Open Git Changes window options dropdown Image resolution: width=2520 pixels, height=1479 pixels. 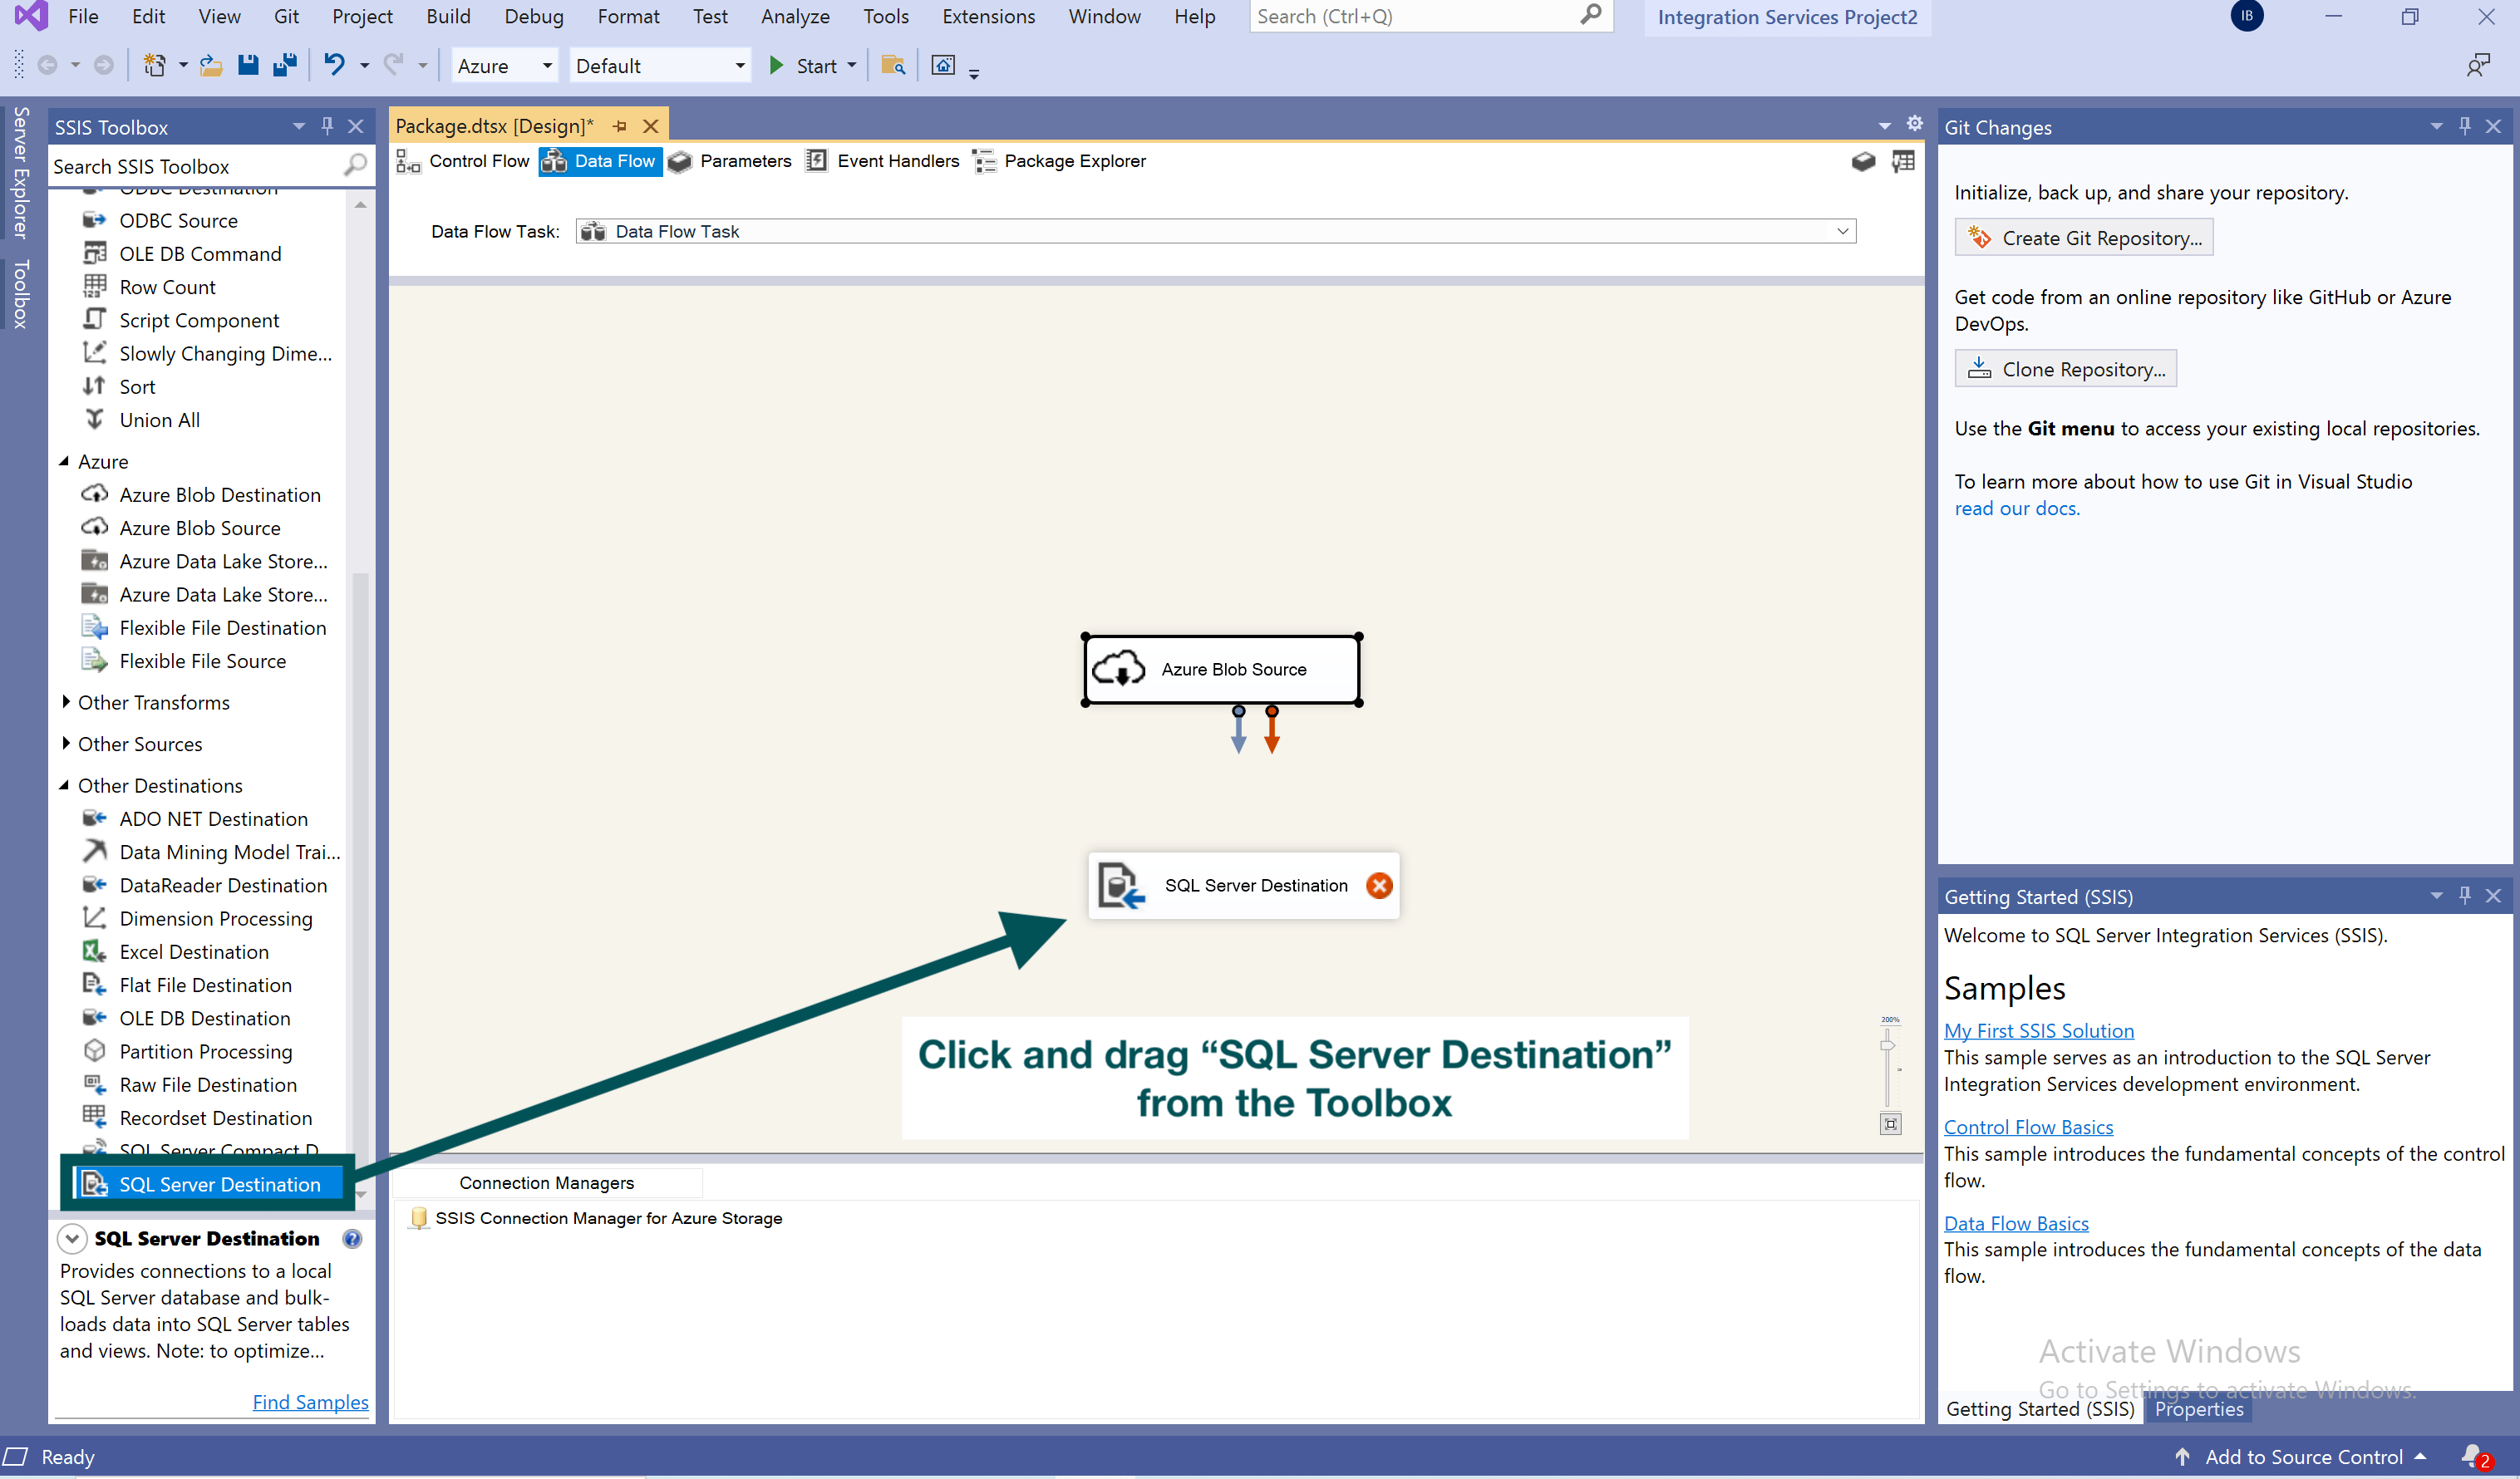pyautogui.click(x=2436, y=126)
